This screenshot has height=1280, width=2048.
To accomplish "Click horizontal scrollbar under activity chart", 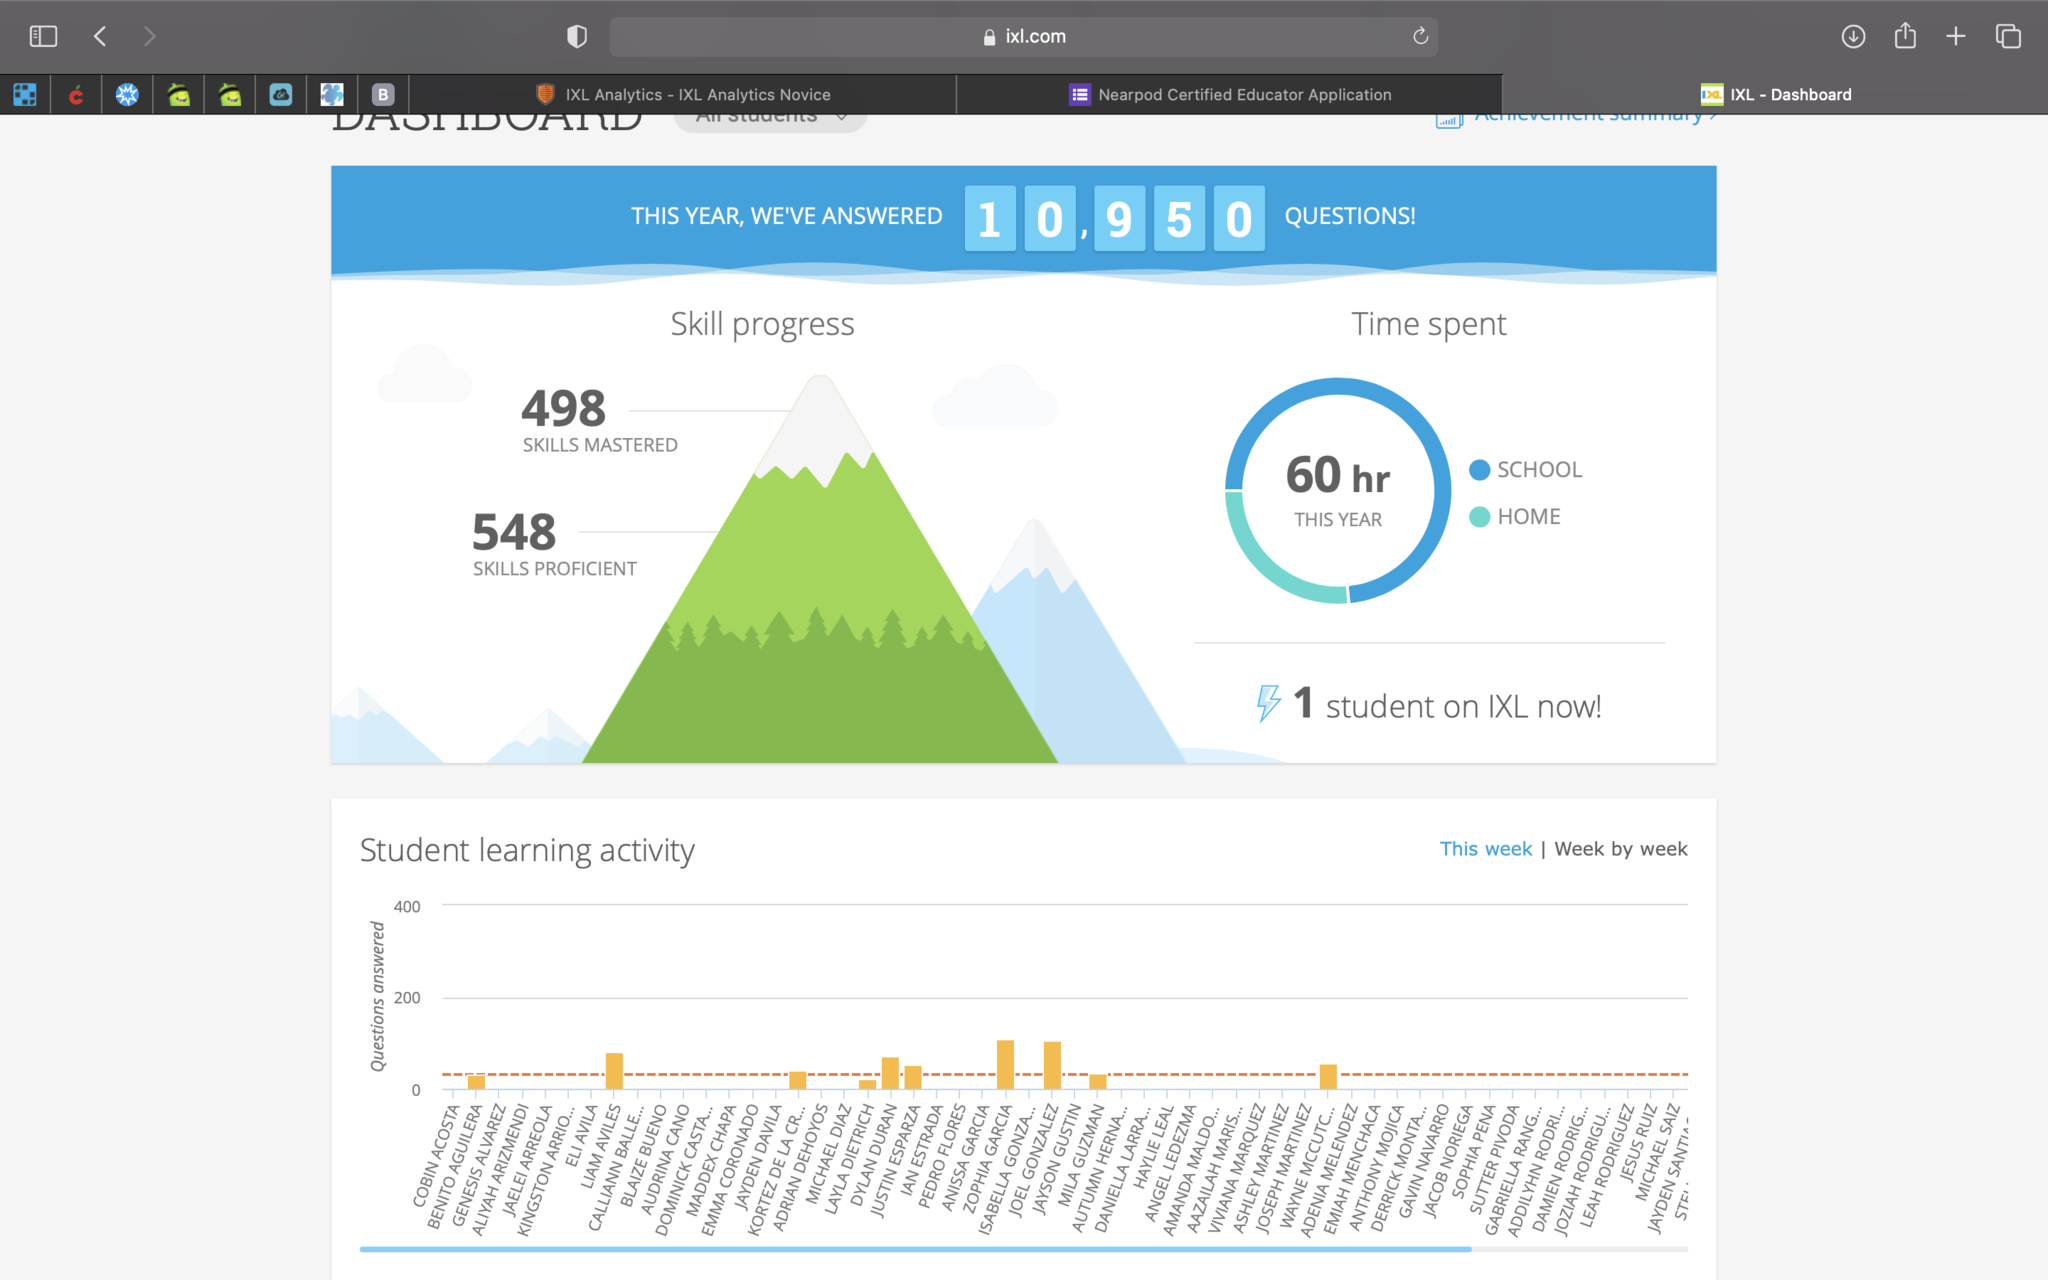I will point(915,1249).
